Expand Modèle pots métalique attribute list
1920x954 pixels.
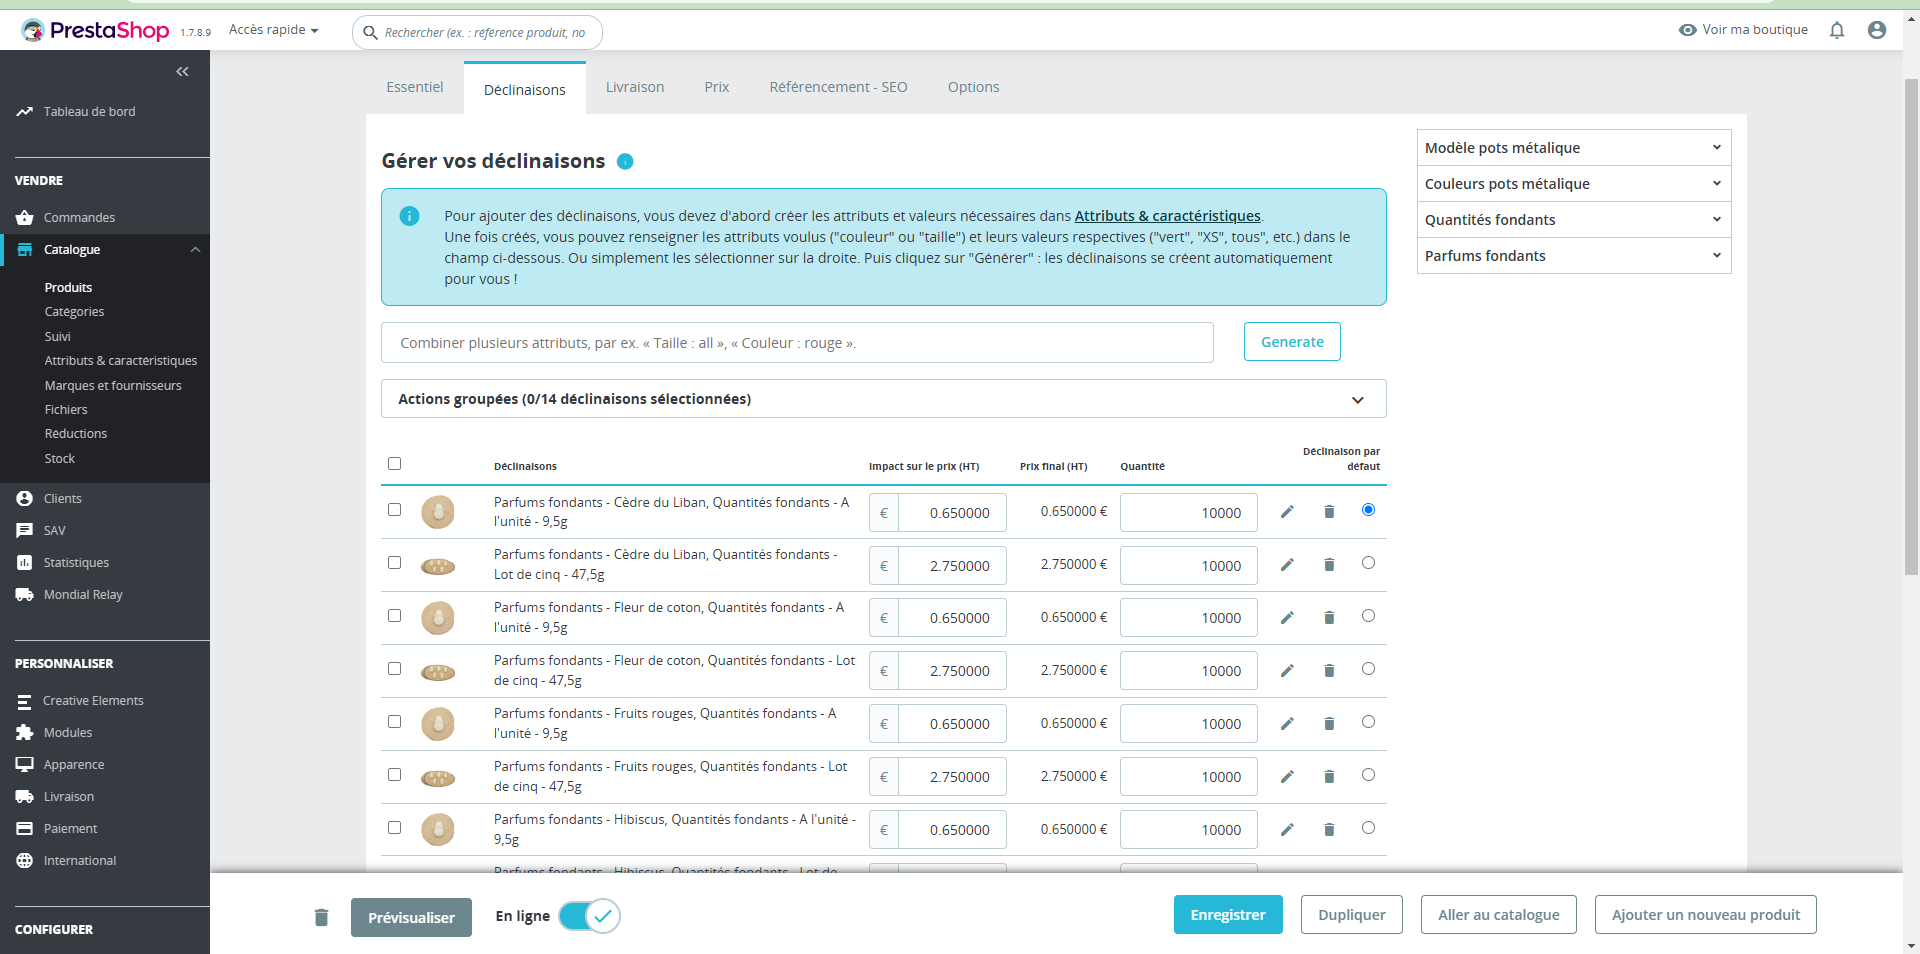(x=1574, y=148)
